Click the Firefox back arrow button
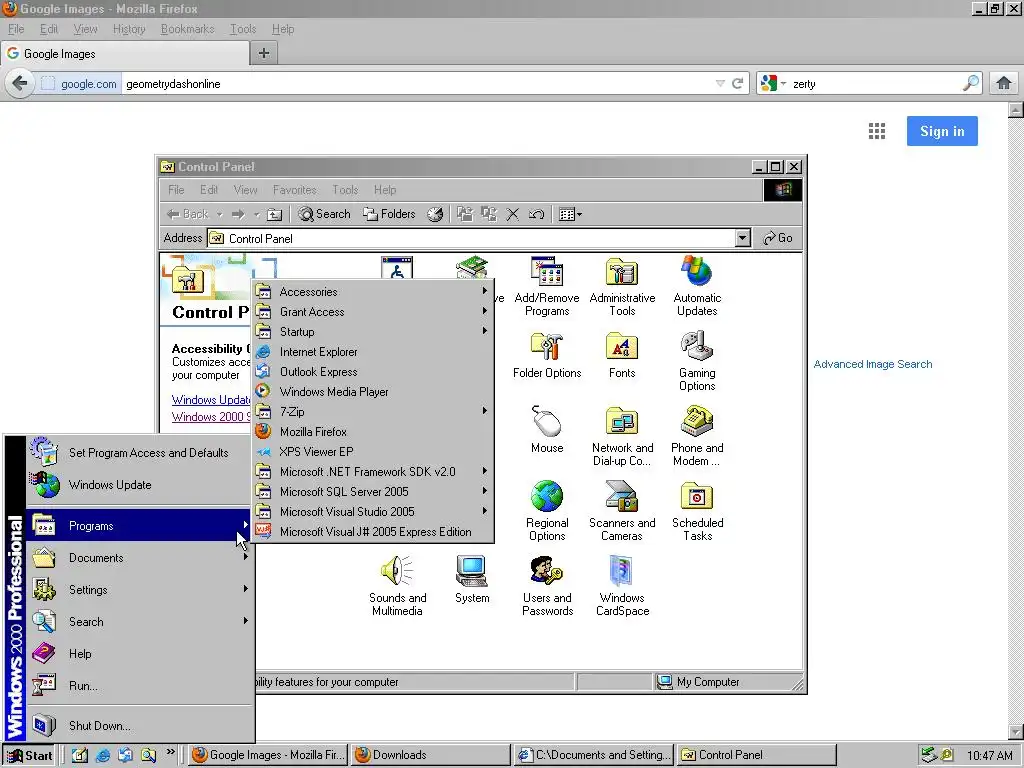1024x768 pixels. [x=20, y=84]
